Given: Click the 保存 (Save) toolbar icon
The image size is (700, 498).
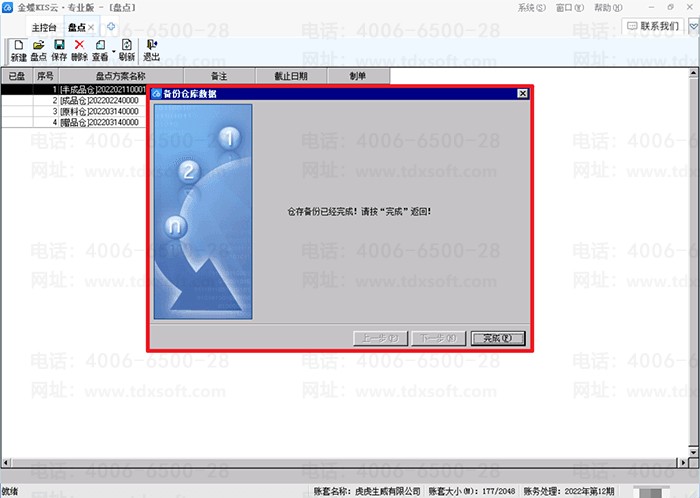Looking at the screenshot, I should [x=59, y=50].
